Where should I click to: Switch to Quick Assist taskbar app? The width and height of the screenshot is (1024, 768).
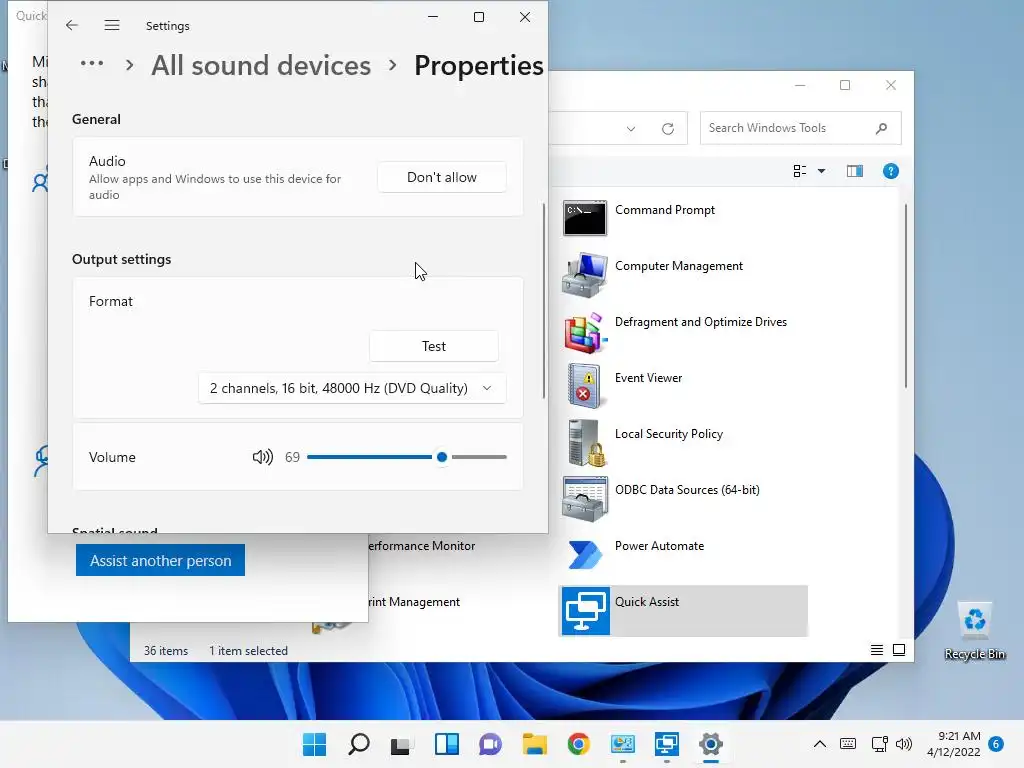click(x=667, y=744)
